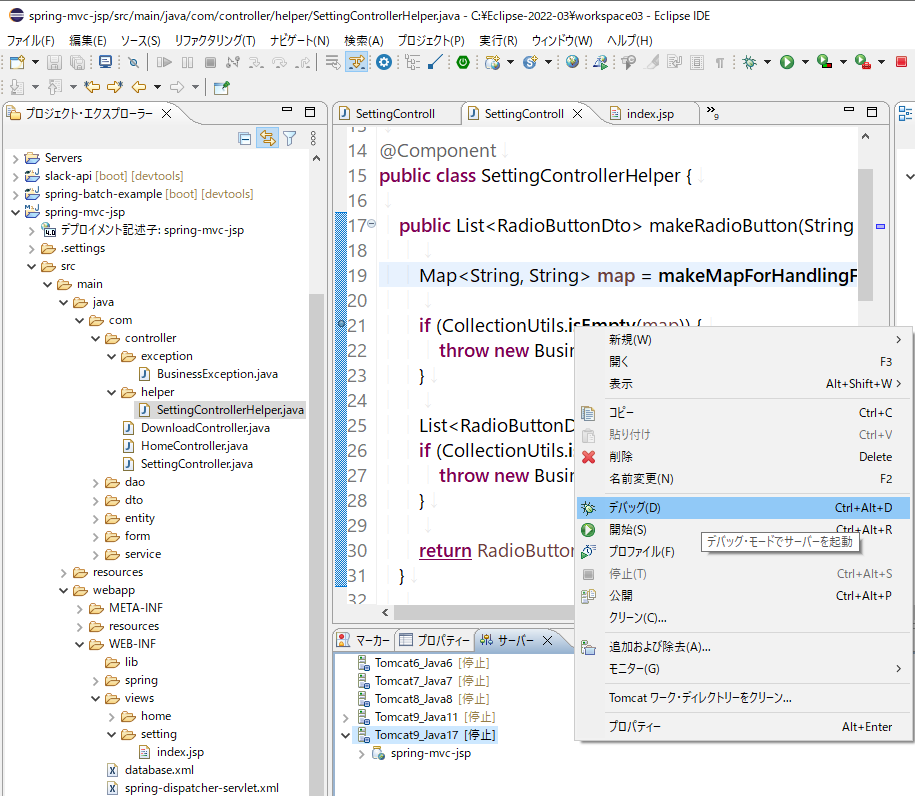Select Start (開始) in context menu
915x796 pixels.
pos(743,530)
